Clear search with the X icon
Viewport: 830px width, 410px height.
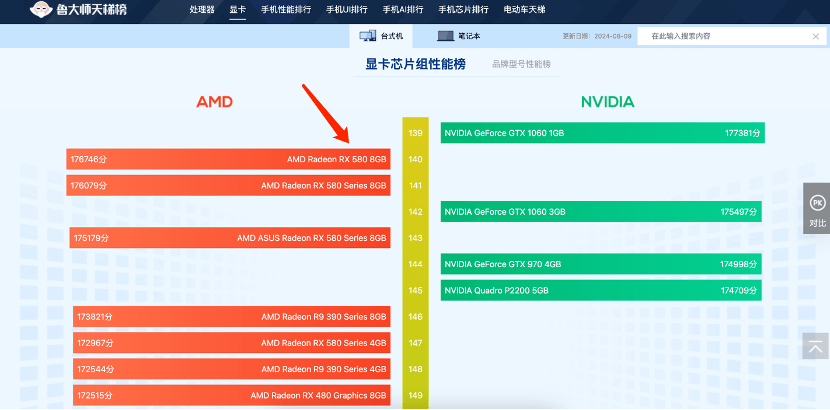(x=815, y=36)
